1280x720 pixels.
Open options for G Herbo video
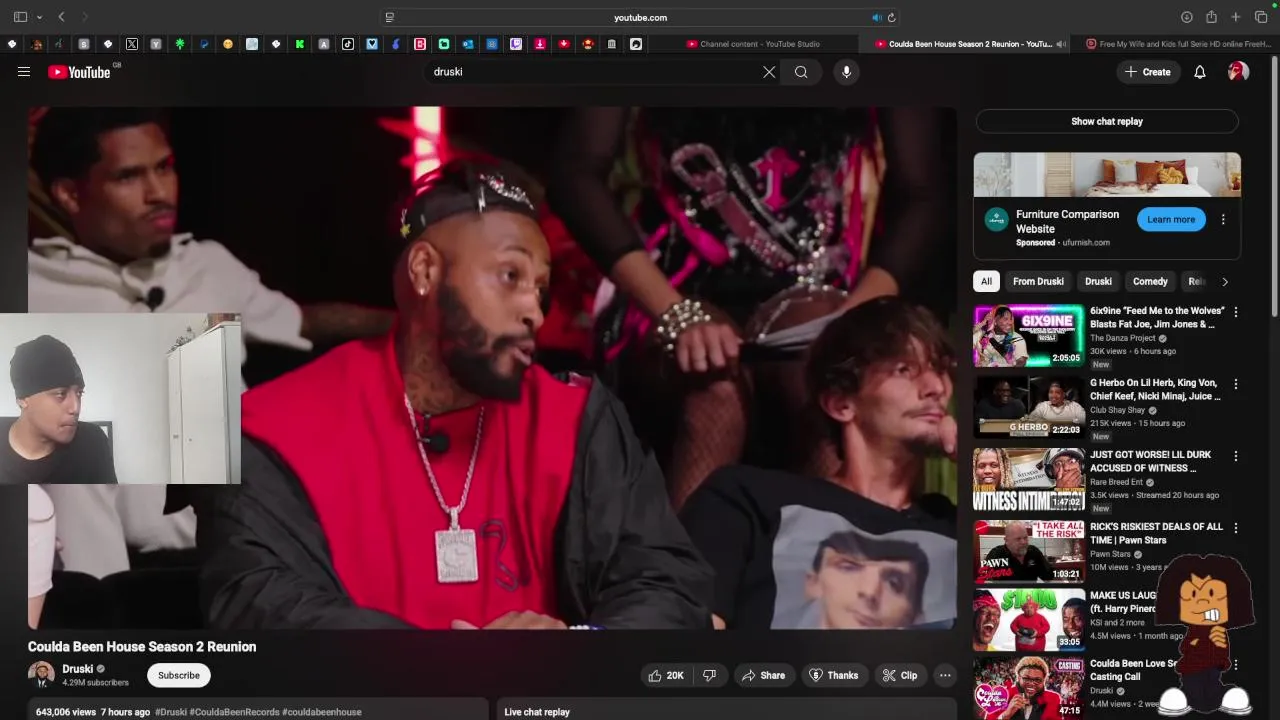click(1235, 384)
